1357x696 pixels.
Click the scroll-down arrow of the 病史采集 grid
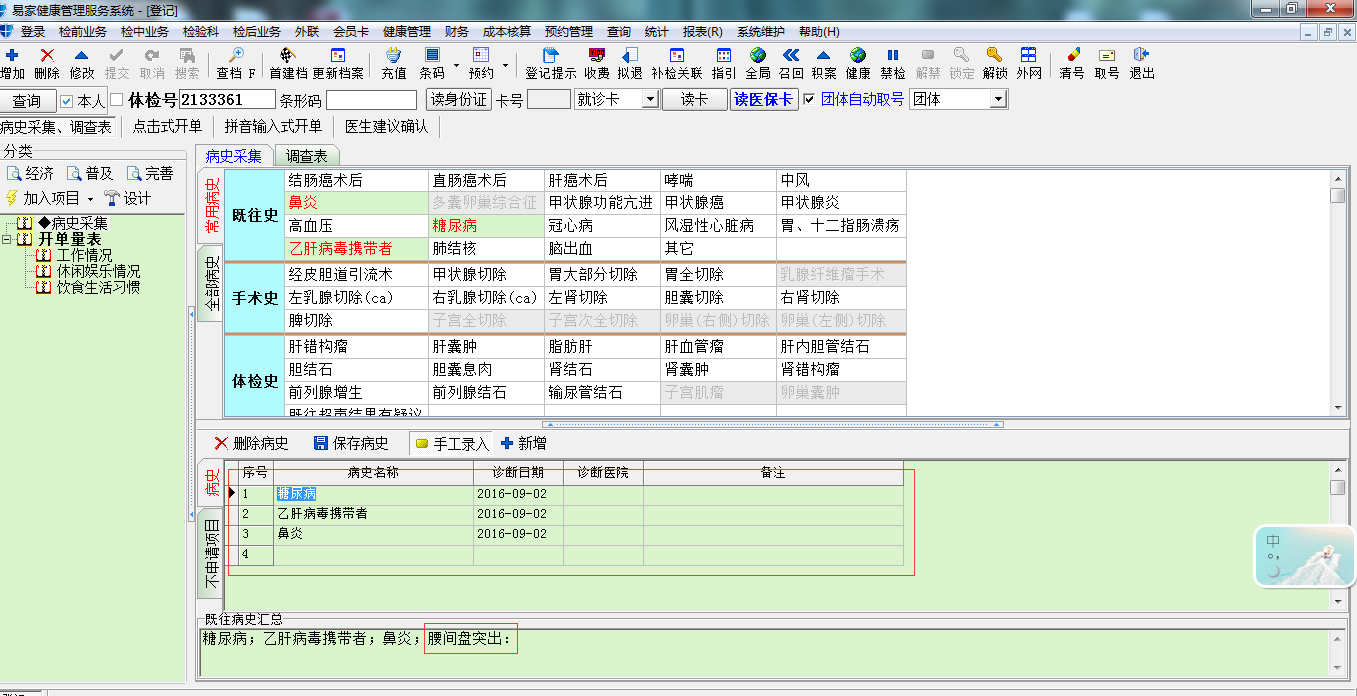pos(1338,407)
